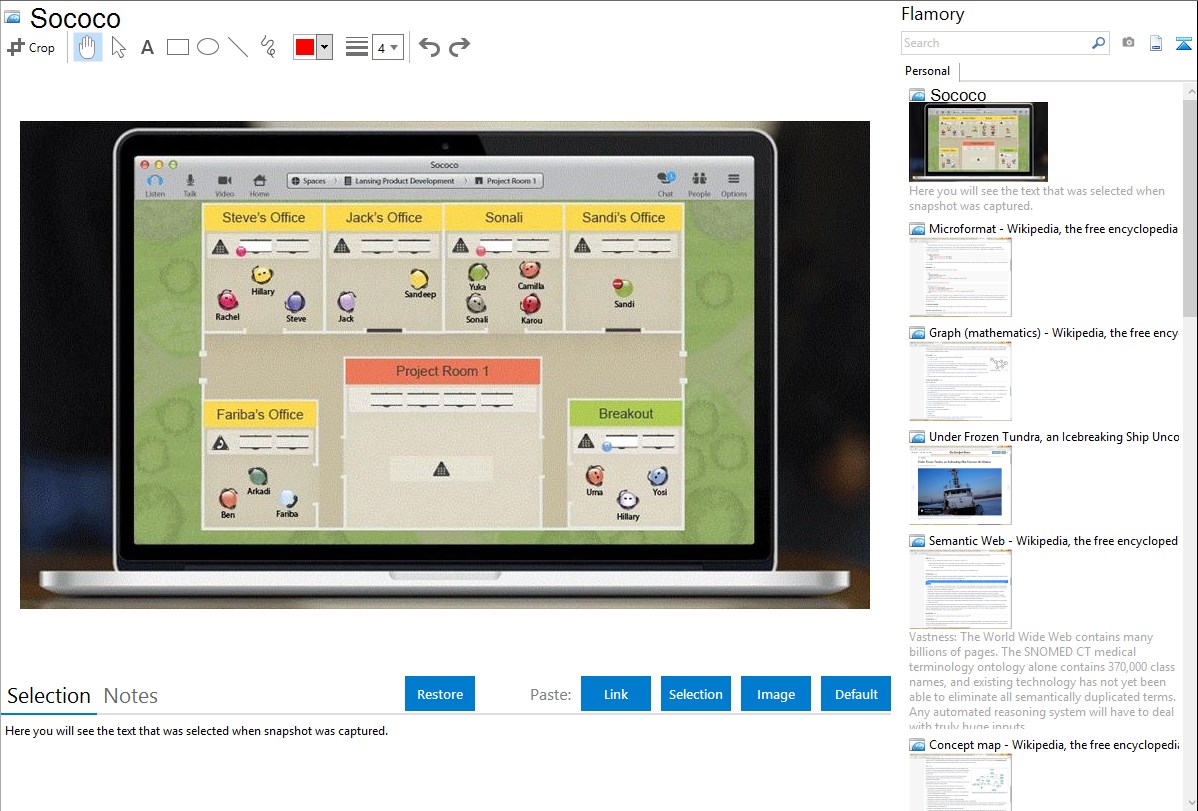
Task: Switch to the Notes tab
Action: 131,696
